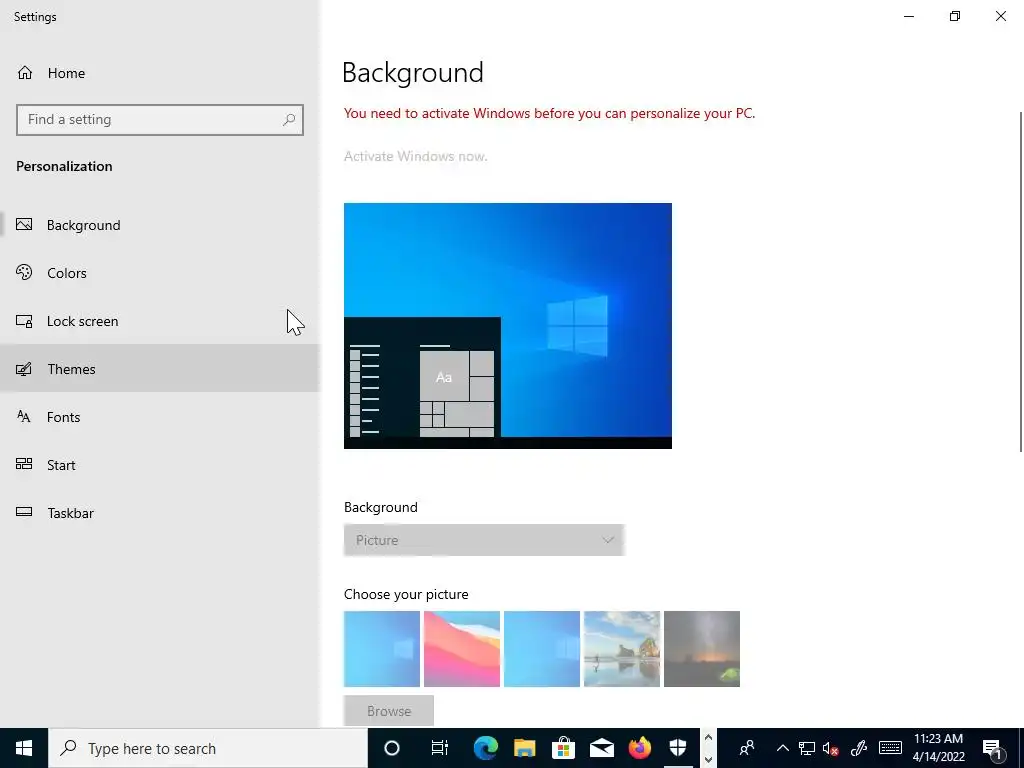Screen dimensions: 1024x768
Task: Open the notification Action Center icon
Action: pyautogui.click(x=992, y=748)
